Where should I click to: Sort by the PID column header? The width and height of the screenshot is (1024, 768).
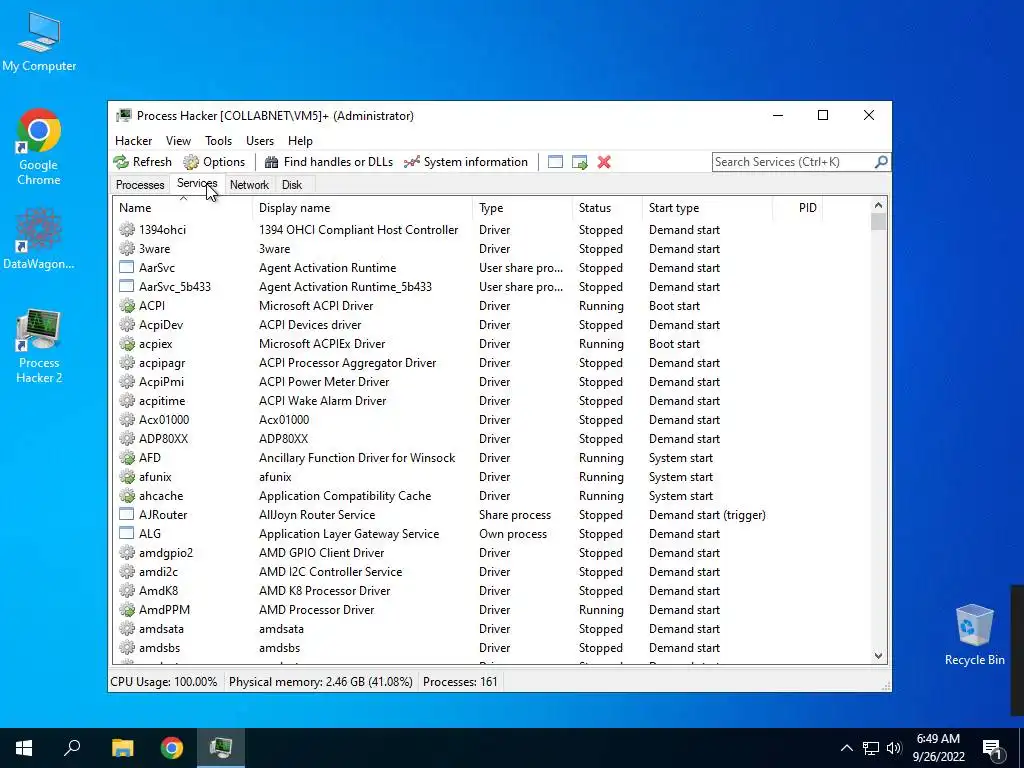tap(797, 208)
